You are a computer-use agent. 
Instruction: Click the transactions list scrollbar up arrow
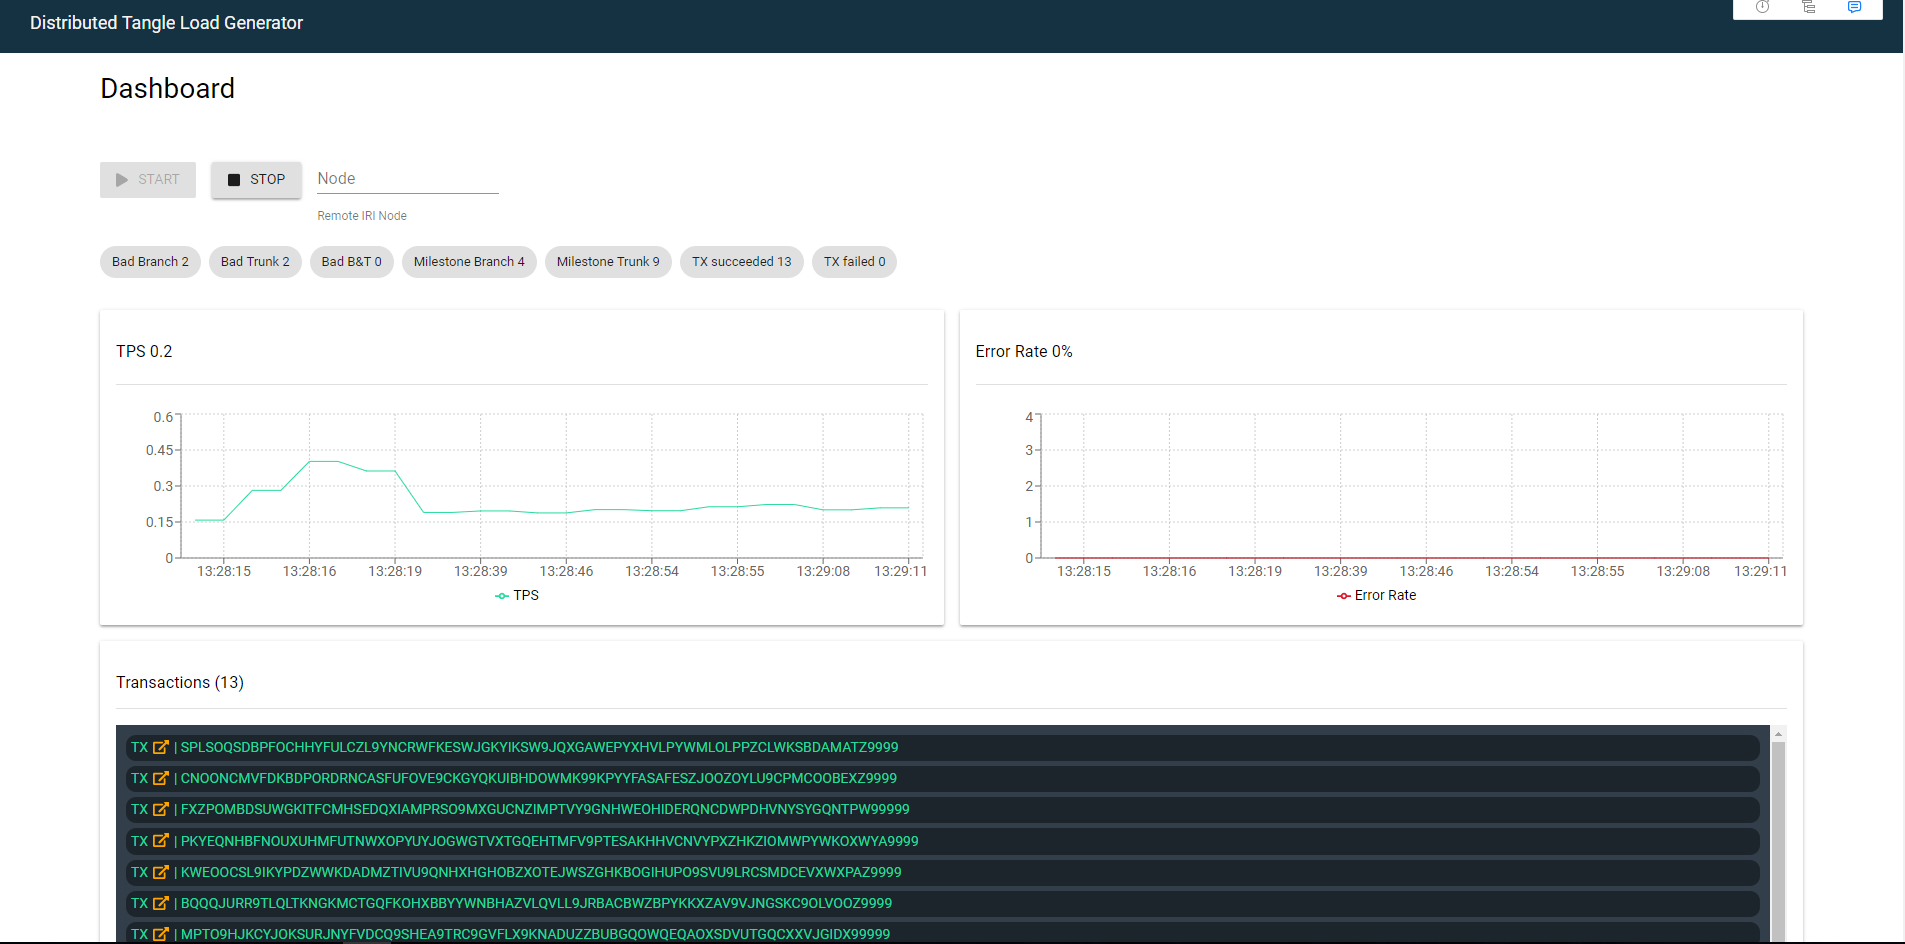point(1778,734)
